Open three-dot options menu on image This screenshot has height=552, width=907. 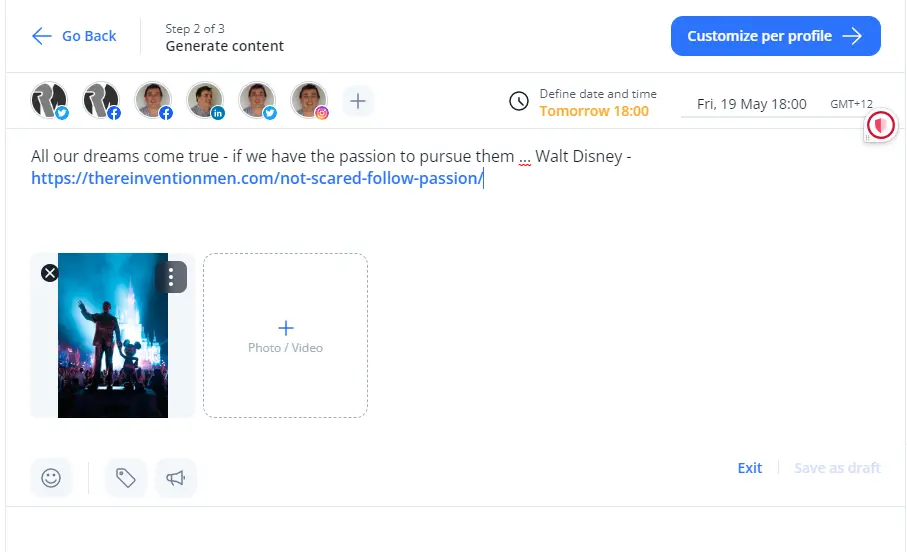[x=171, y=277]
